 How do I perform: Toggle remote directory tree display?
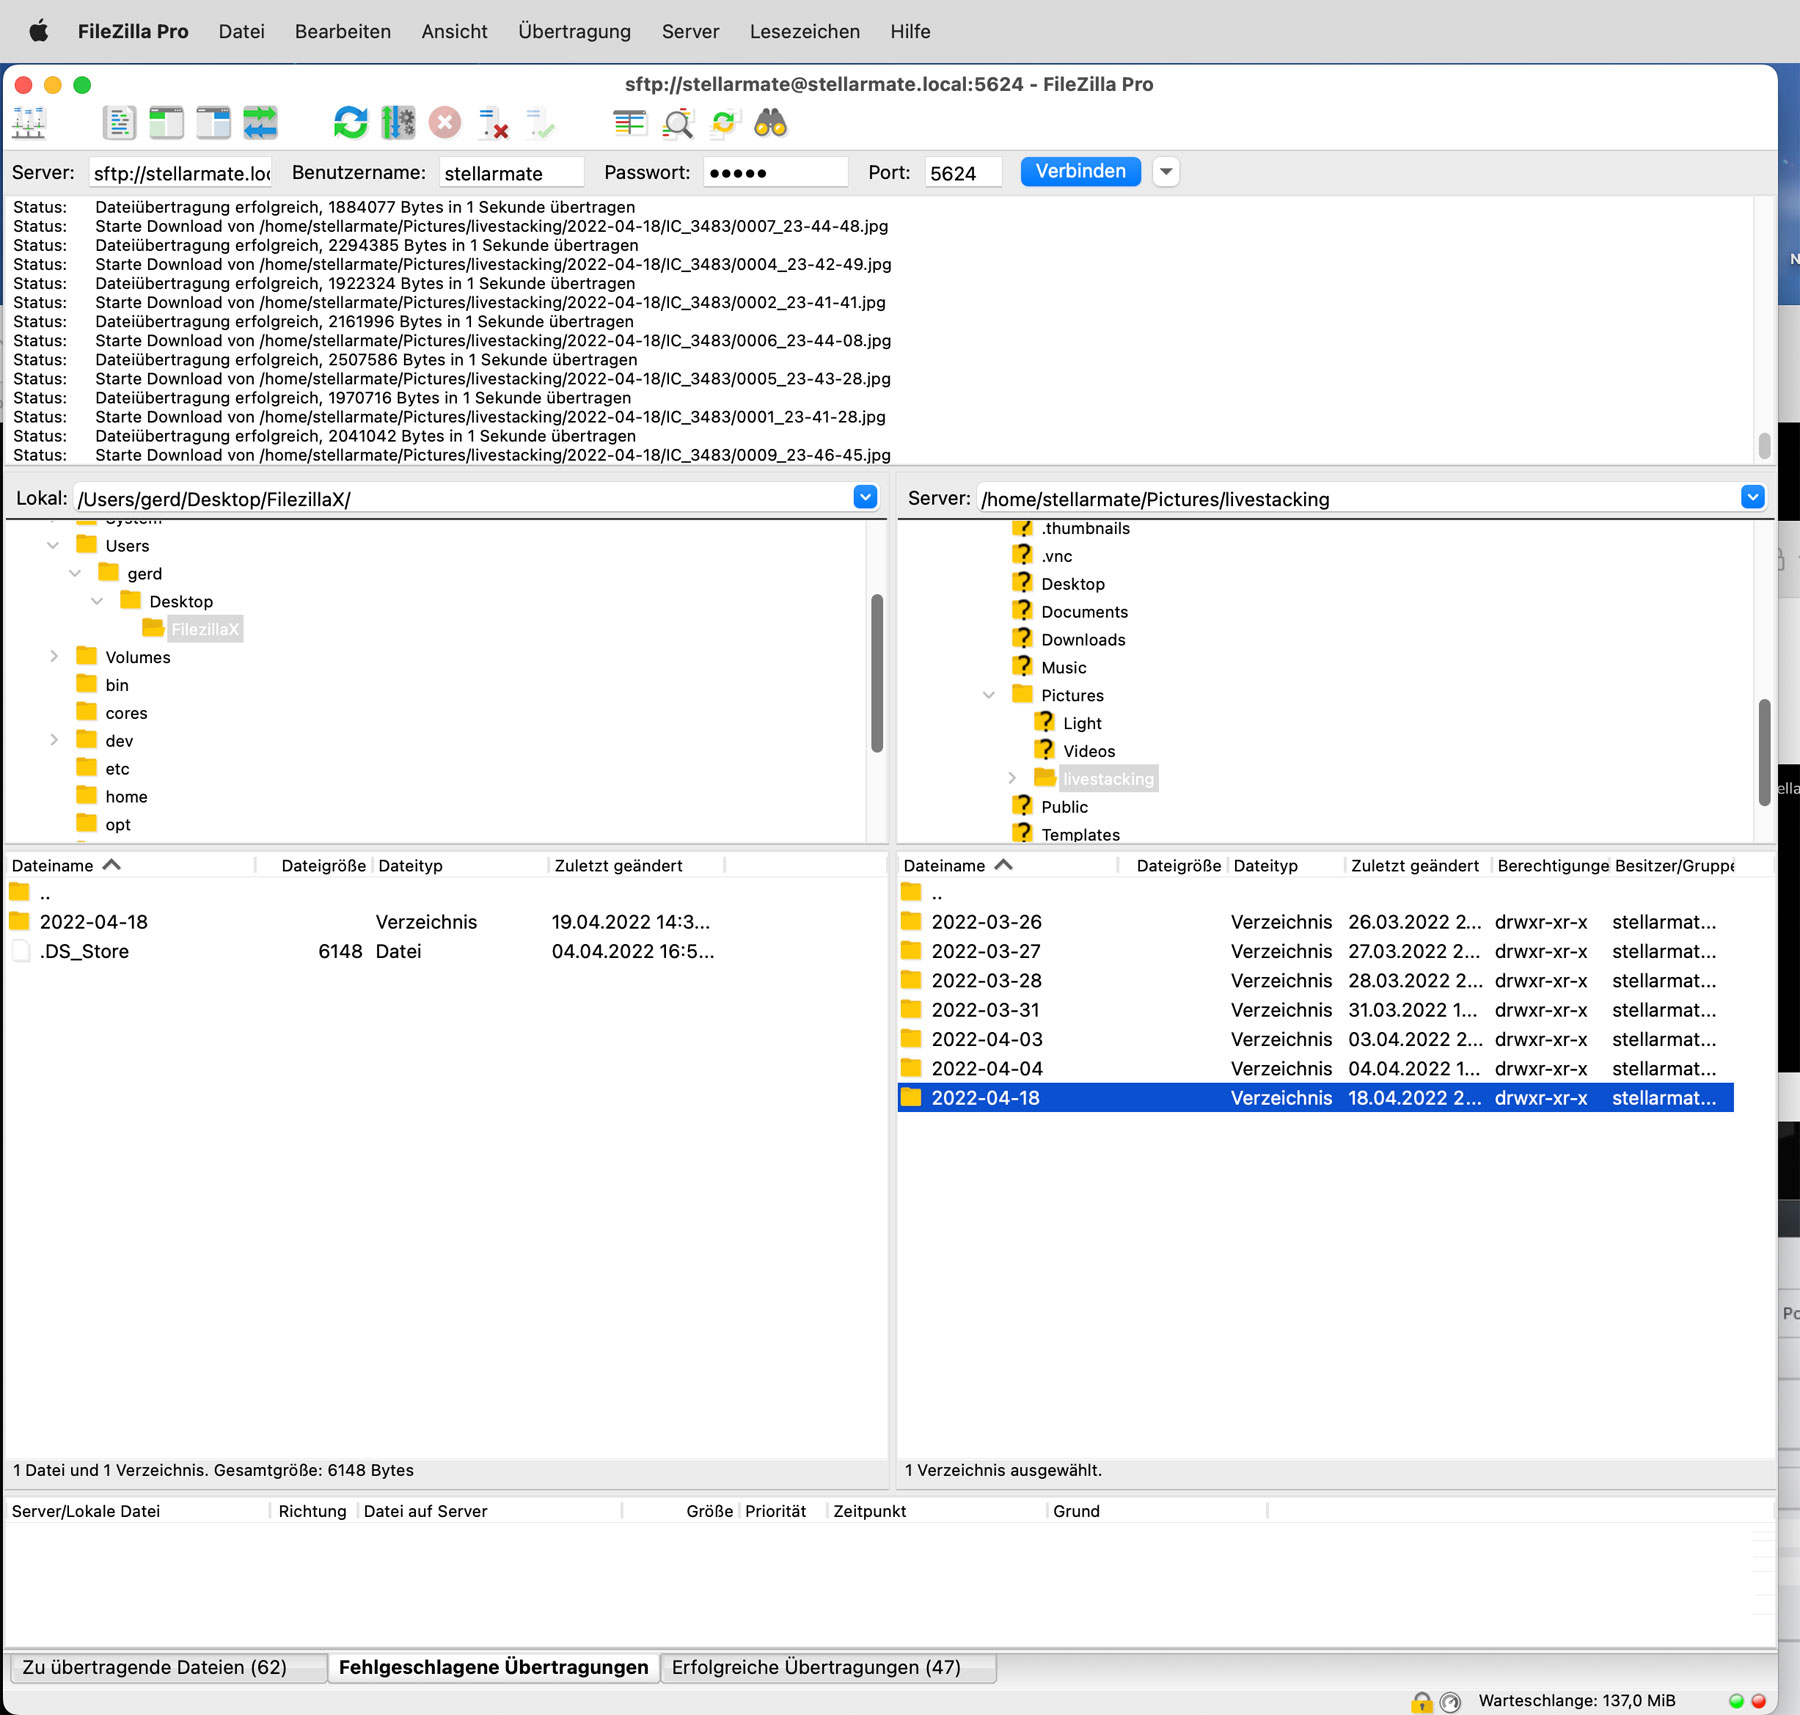213,123
